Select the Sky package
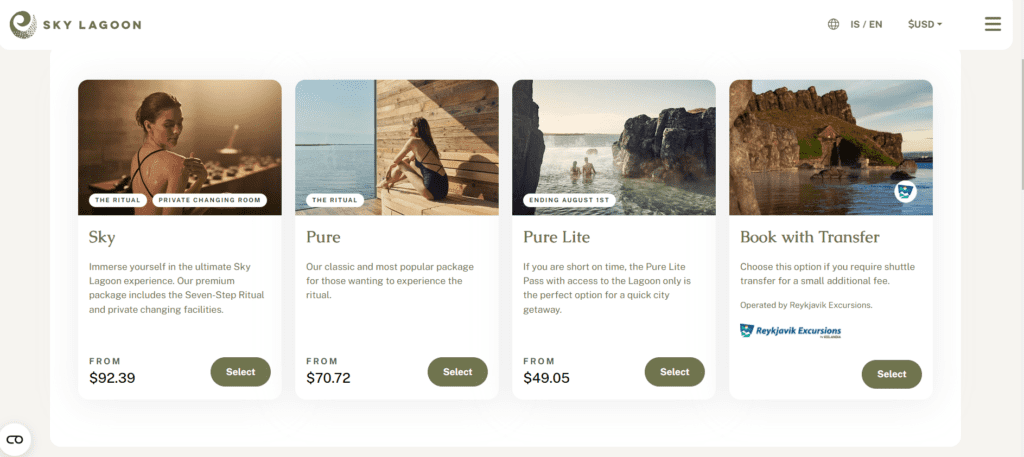 [x=240, y=371]
